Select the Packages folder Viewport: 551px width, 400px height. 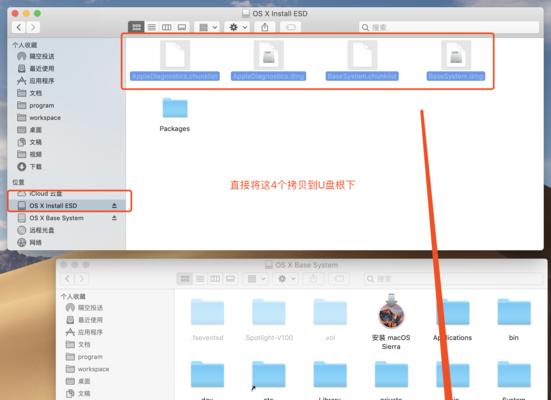coord(175,115)
